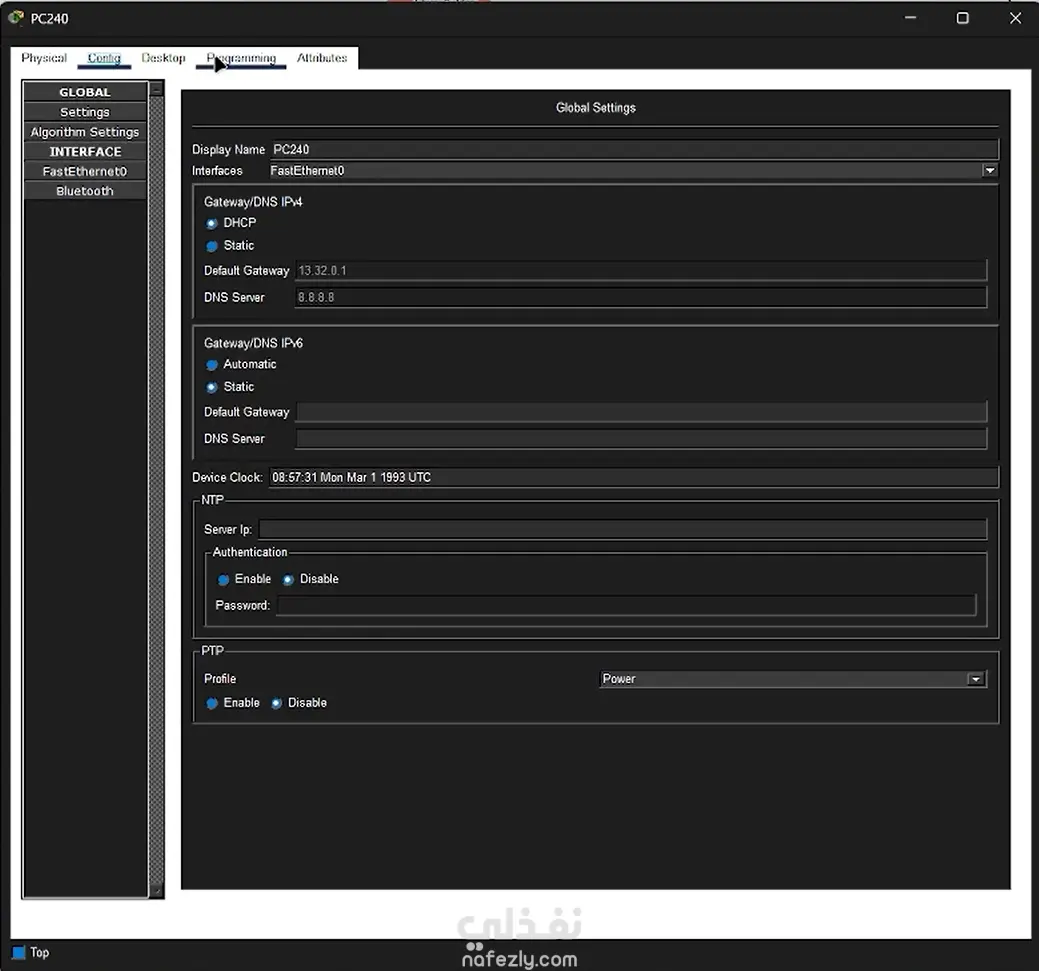Enable PTP
Image resolution: width=1039 pixels, height=971 pixels.
tap(212, 703)
